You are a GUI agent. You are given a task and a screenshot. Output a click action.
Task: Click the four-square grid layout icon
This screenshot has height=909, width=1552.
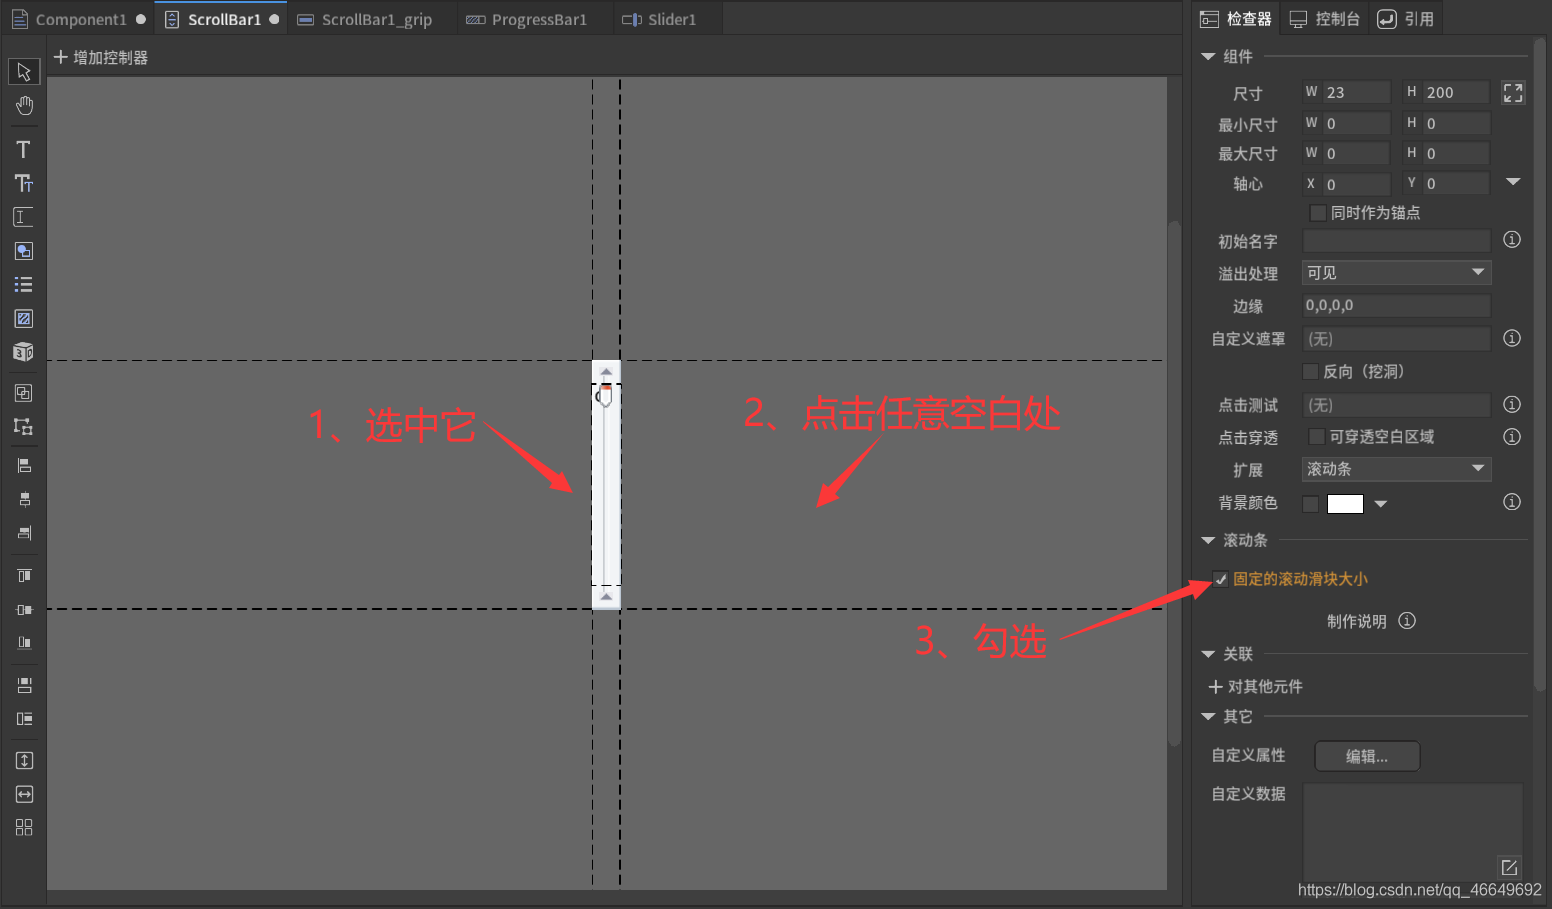(24, 827)
